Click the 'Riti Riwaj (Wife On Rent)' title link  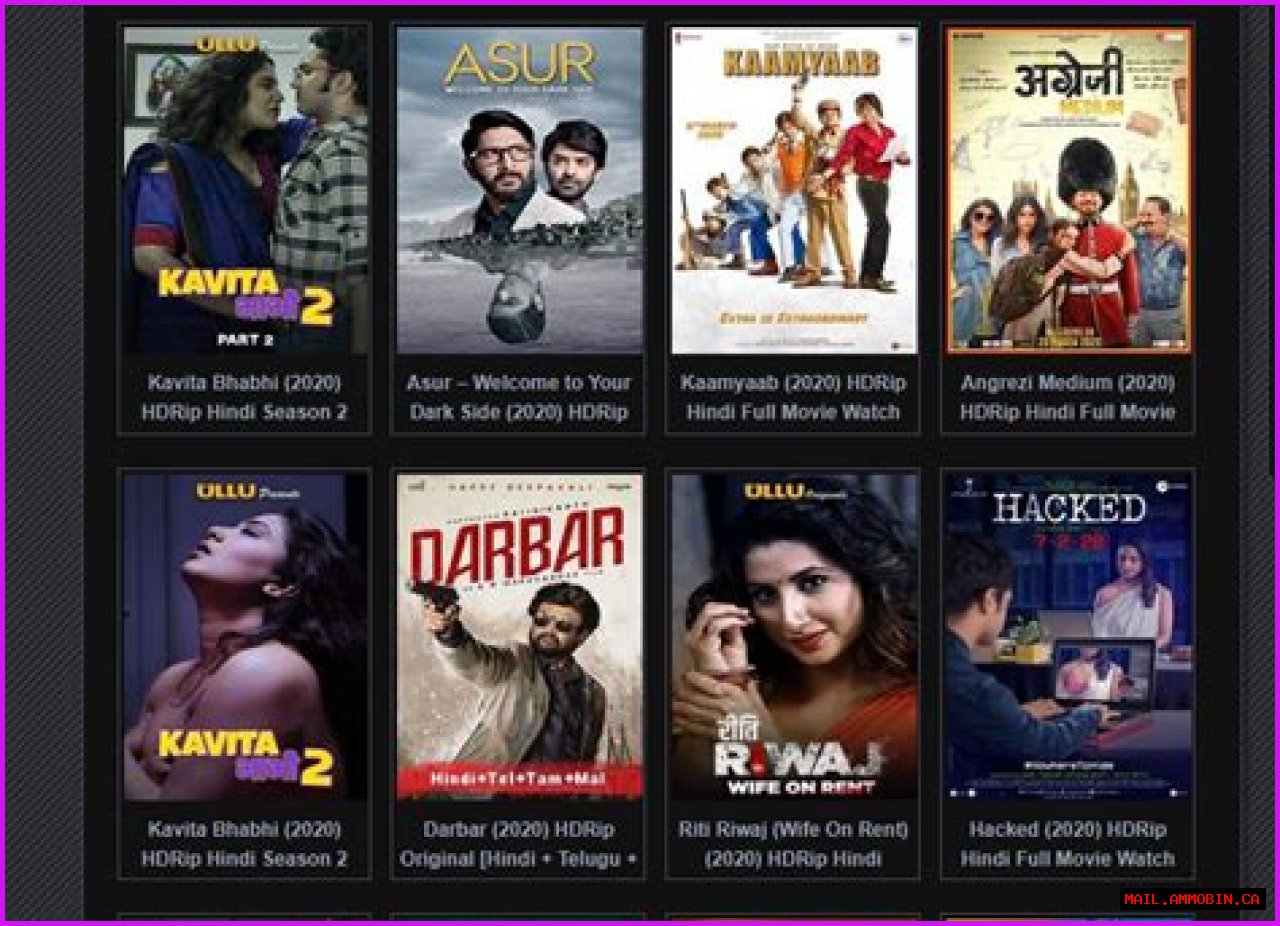pos(794,844)
